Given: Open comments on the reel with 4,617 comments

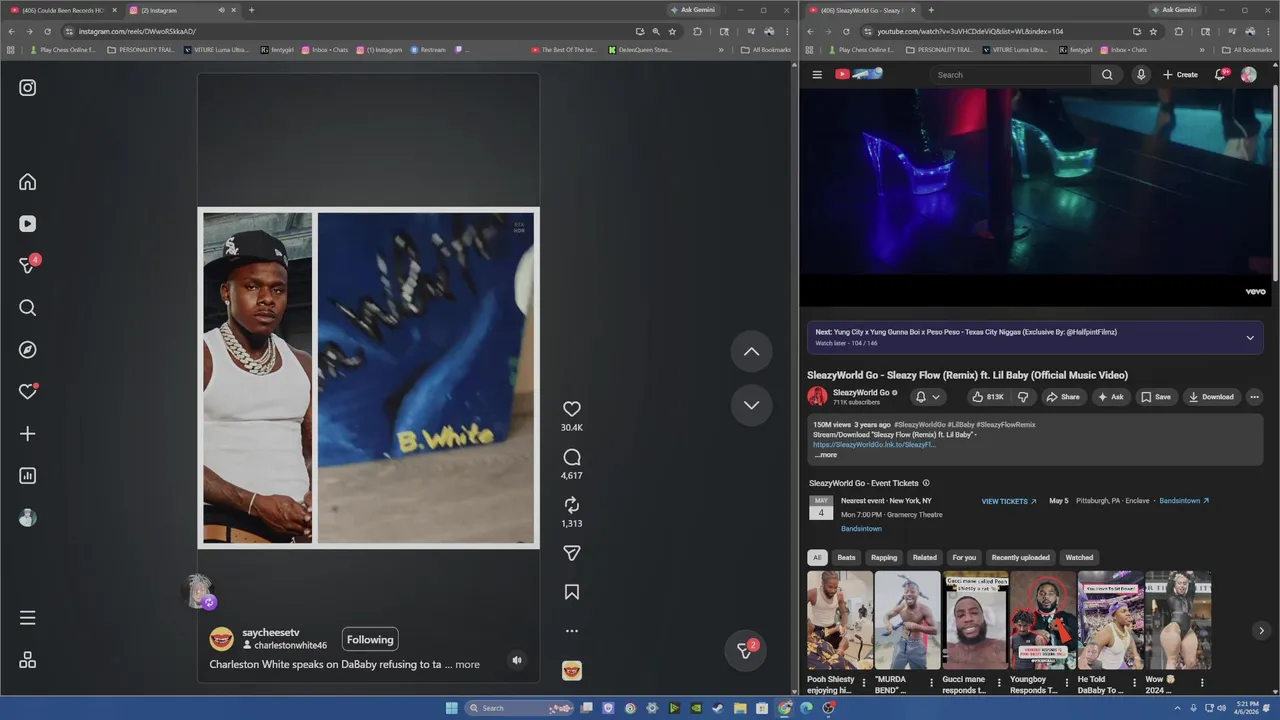Looking at the screenshot, I should (x=572, y=457).
